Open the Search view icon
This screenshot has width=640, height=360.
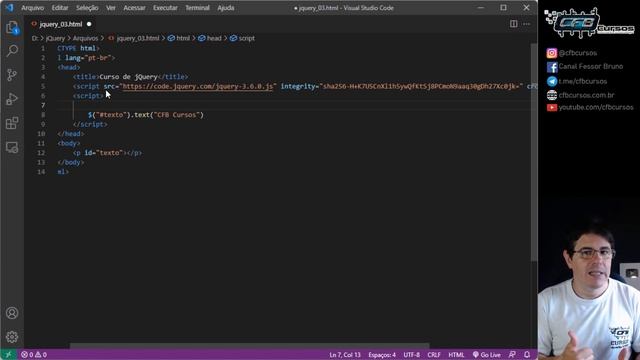pyautogui.click(x=12, y=51)
